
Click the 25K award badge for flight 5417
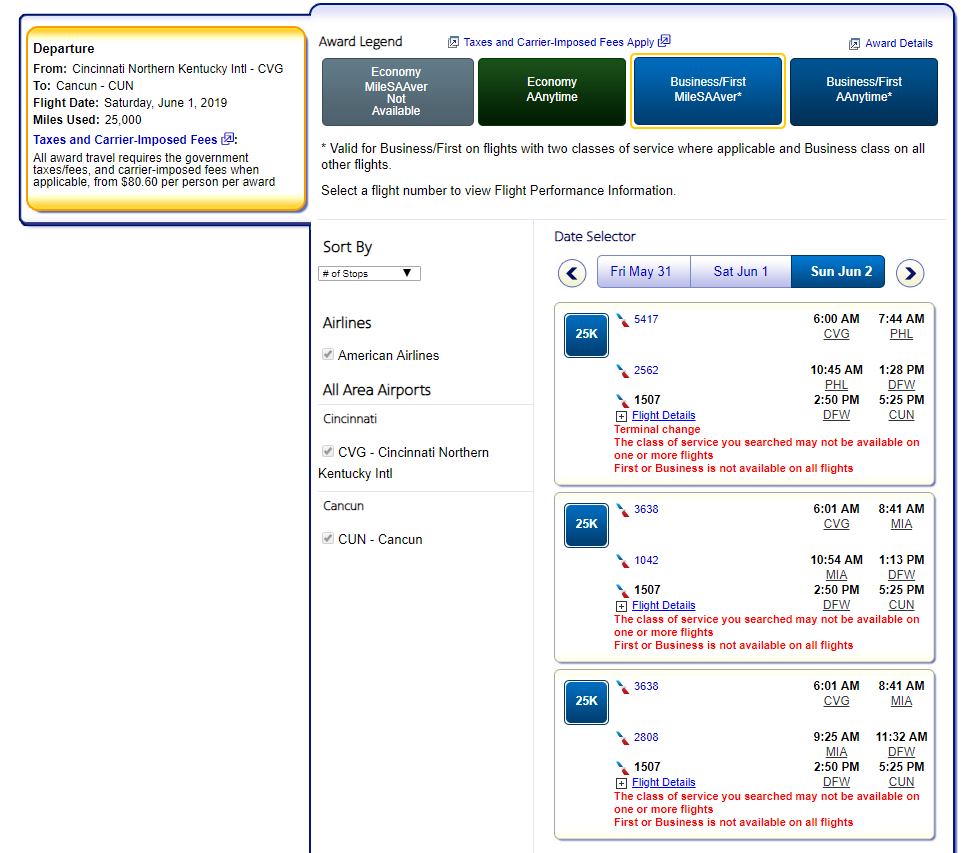pos(586,334)
